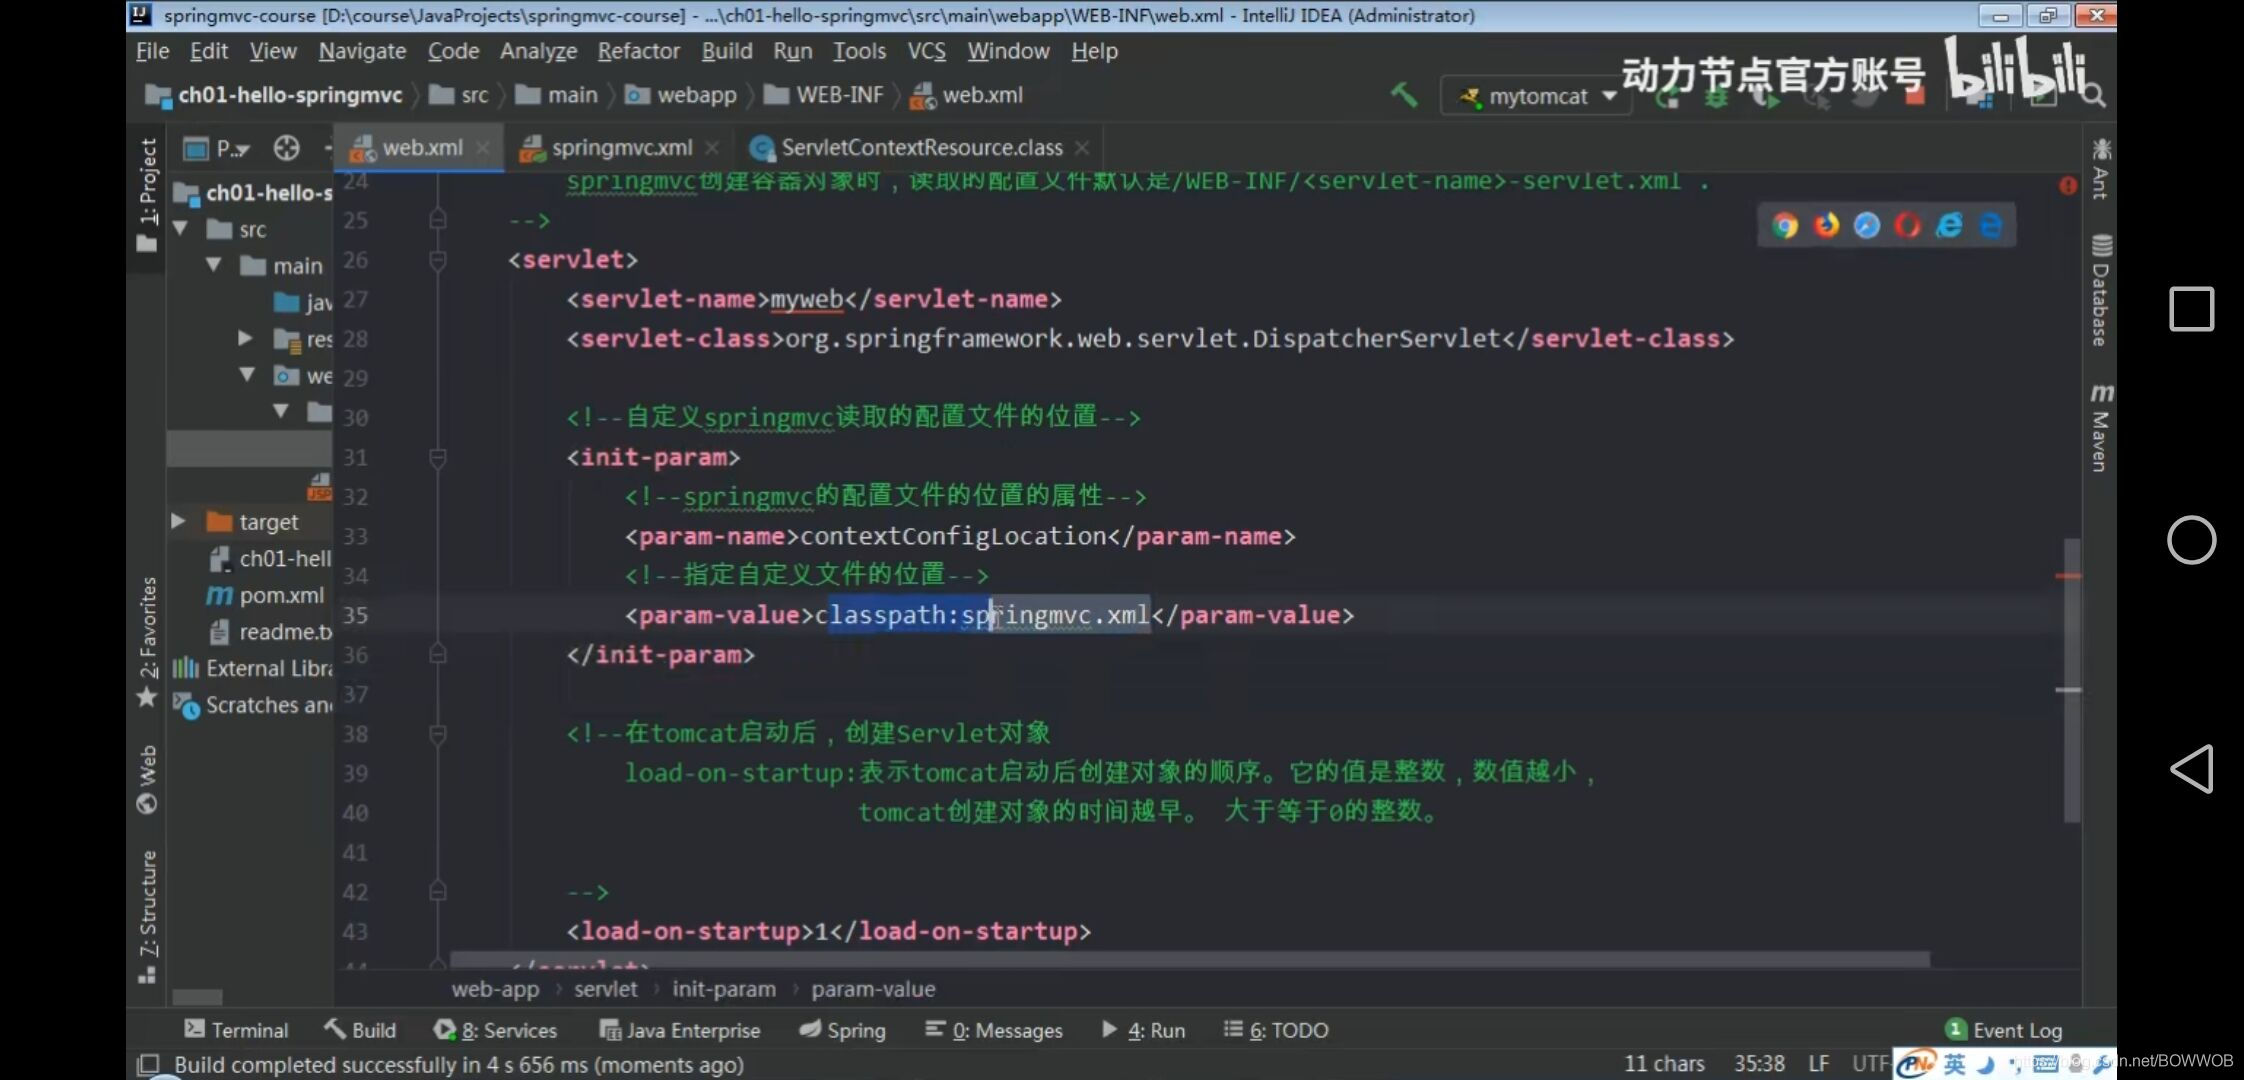The height and width of the screenshot is (1080, 2244).
Task: Open Search Everywhere with the magnifier icon
Action: pos(2093,95)
